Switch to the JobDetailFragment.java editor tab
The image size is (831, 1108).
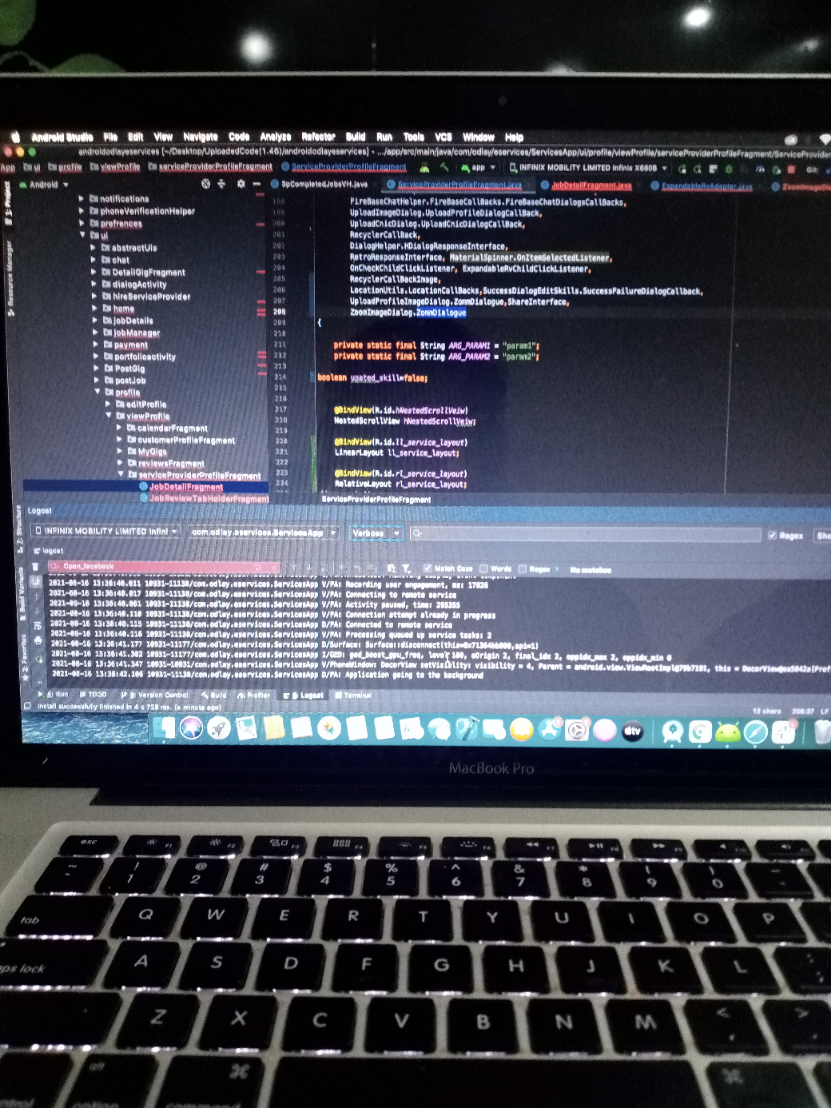point(590,186)
